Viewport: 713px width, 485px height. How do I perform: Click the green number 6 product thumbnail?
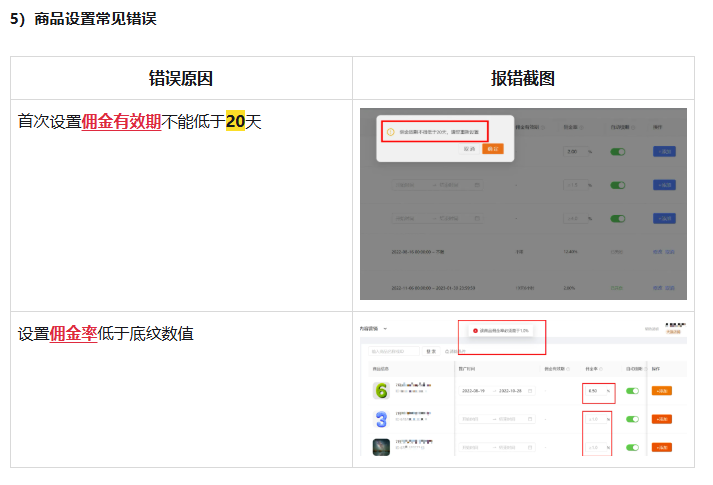380,390
